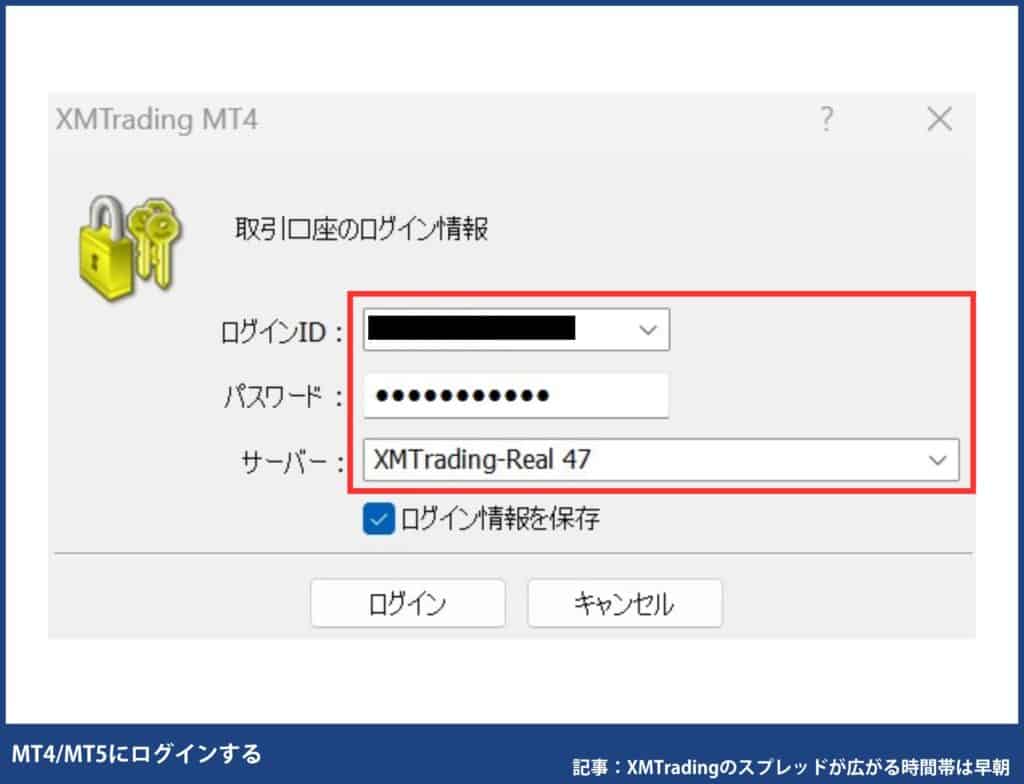Click the ログインID label

point(281,333)
